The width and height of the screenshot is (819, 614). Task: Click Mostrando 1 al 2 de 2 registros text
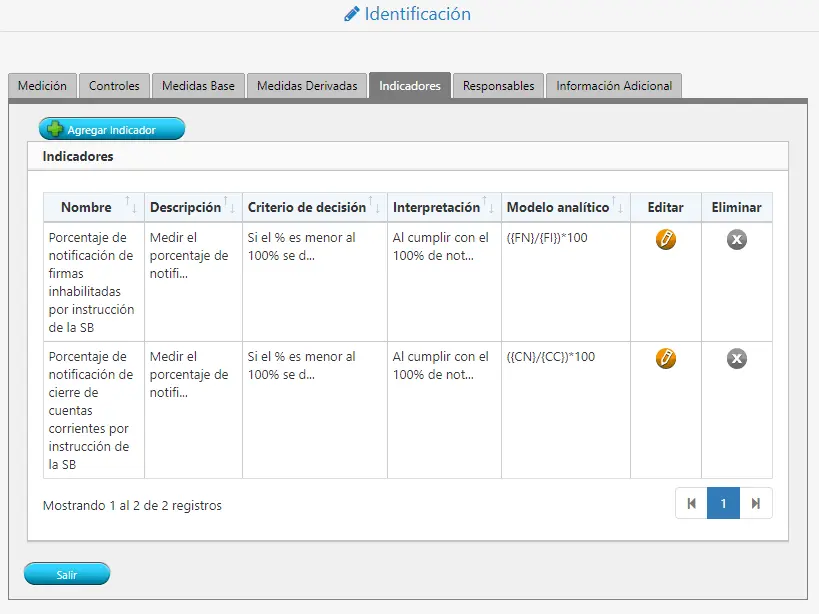point(132,505)
